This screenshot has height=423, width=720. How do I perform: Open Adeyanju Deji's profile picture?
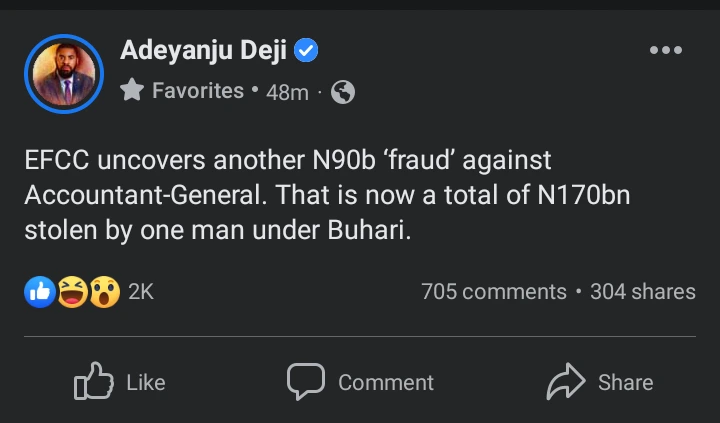(64, 74)
